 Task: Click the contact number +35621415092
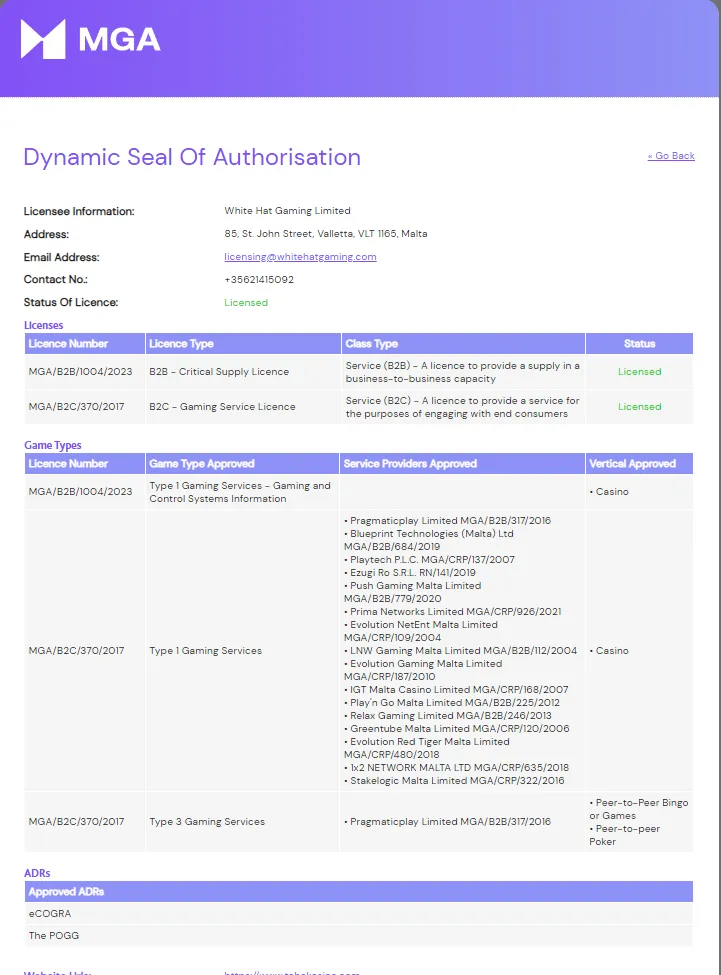259,280
